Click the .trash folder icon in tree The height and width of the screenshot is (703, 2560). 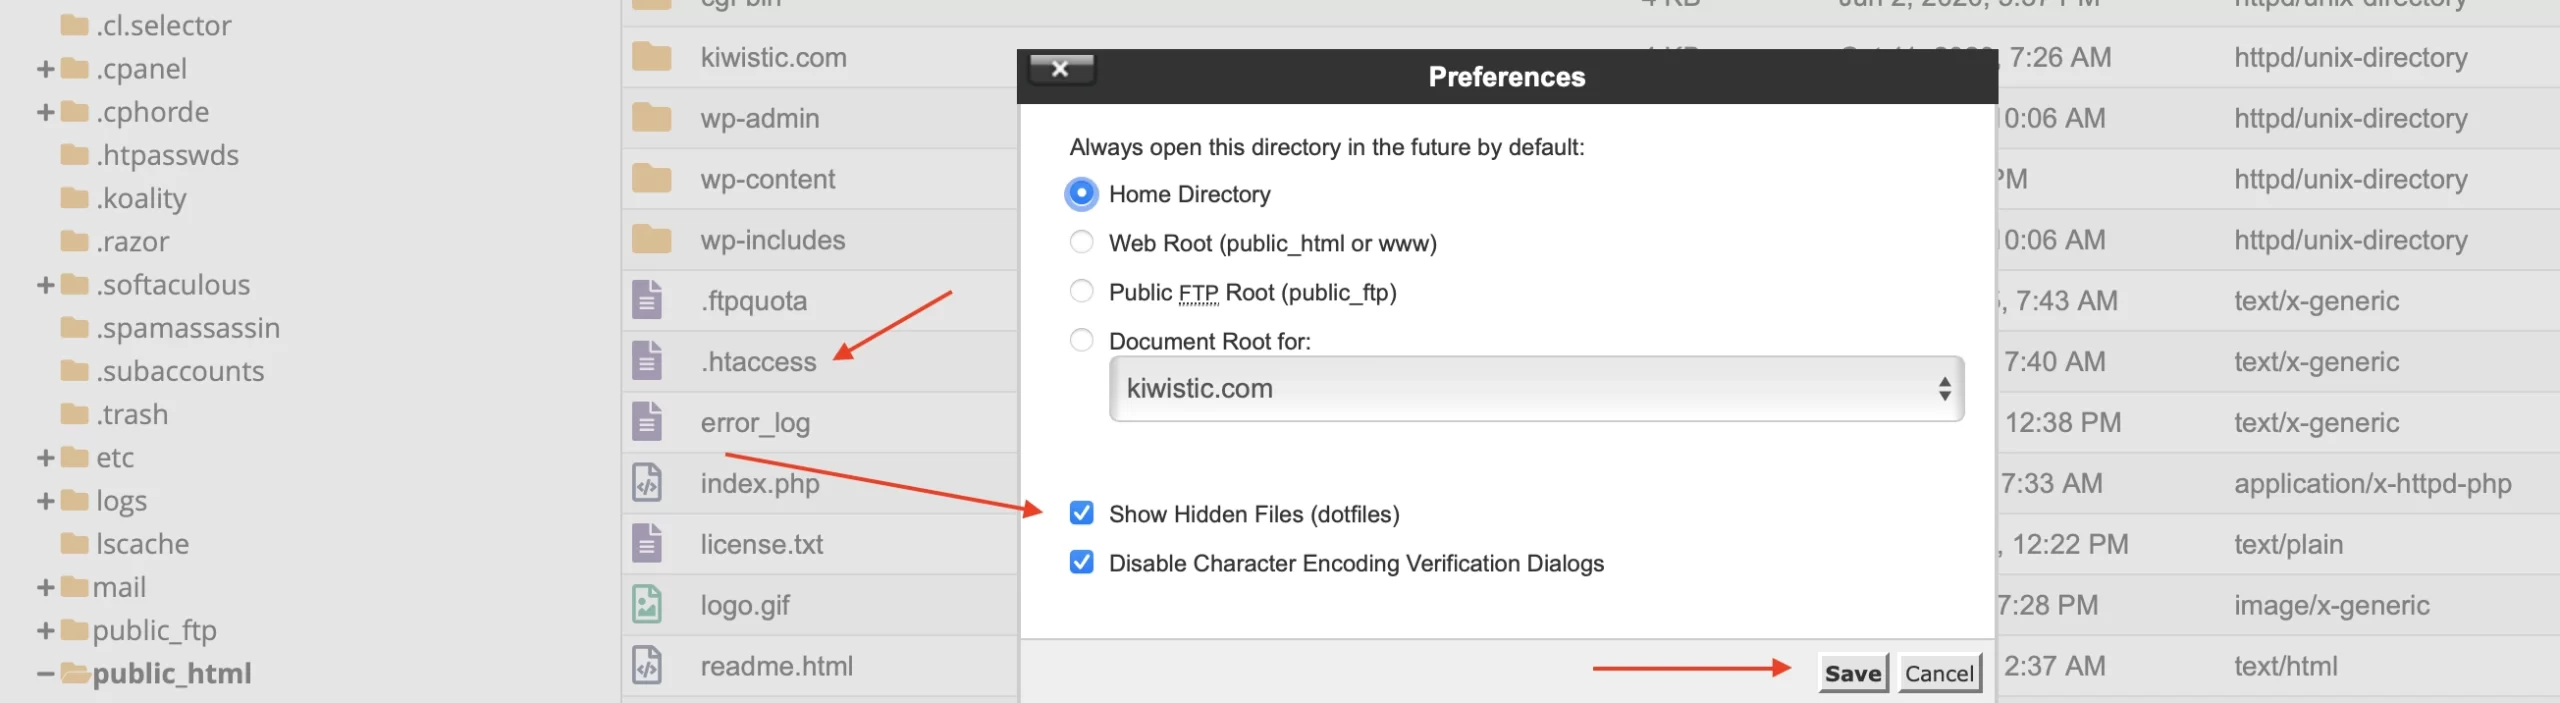(x=74, y=414)
